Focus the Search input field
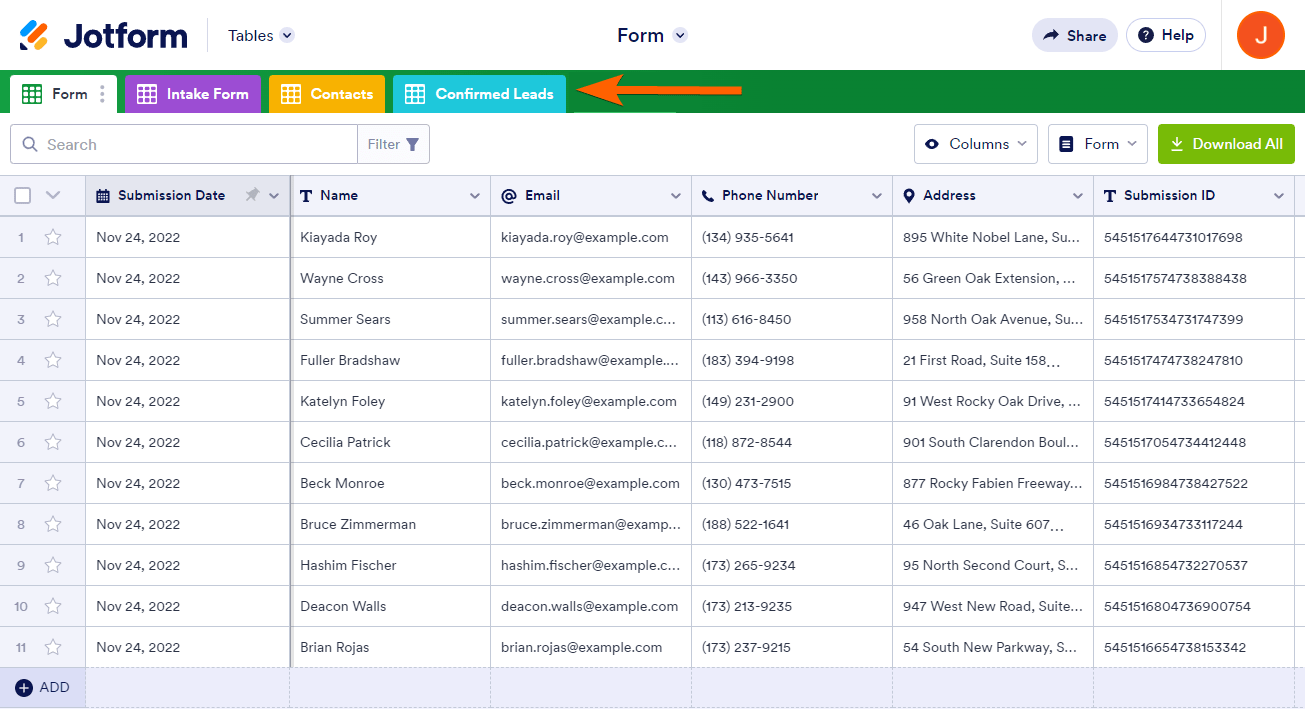This screenshot has width=1305, height=709. [x=184, y=144]
